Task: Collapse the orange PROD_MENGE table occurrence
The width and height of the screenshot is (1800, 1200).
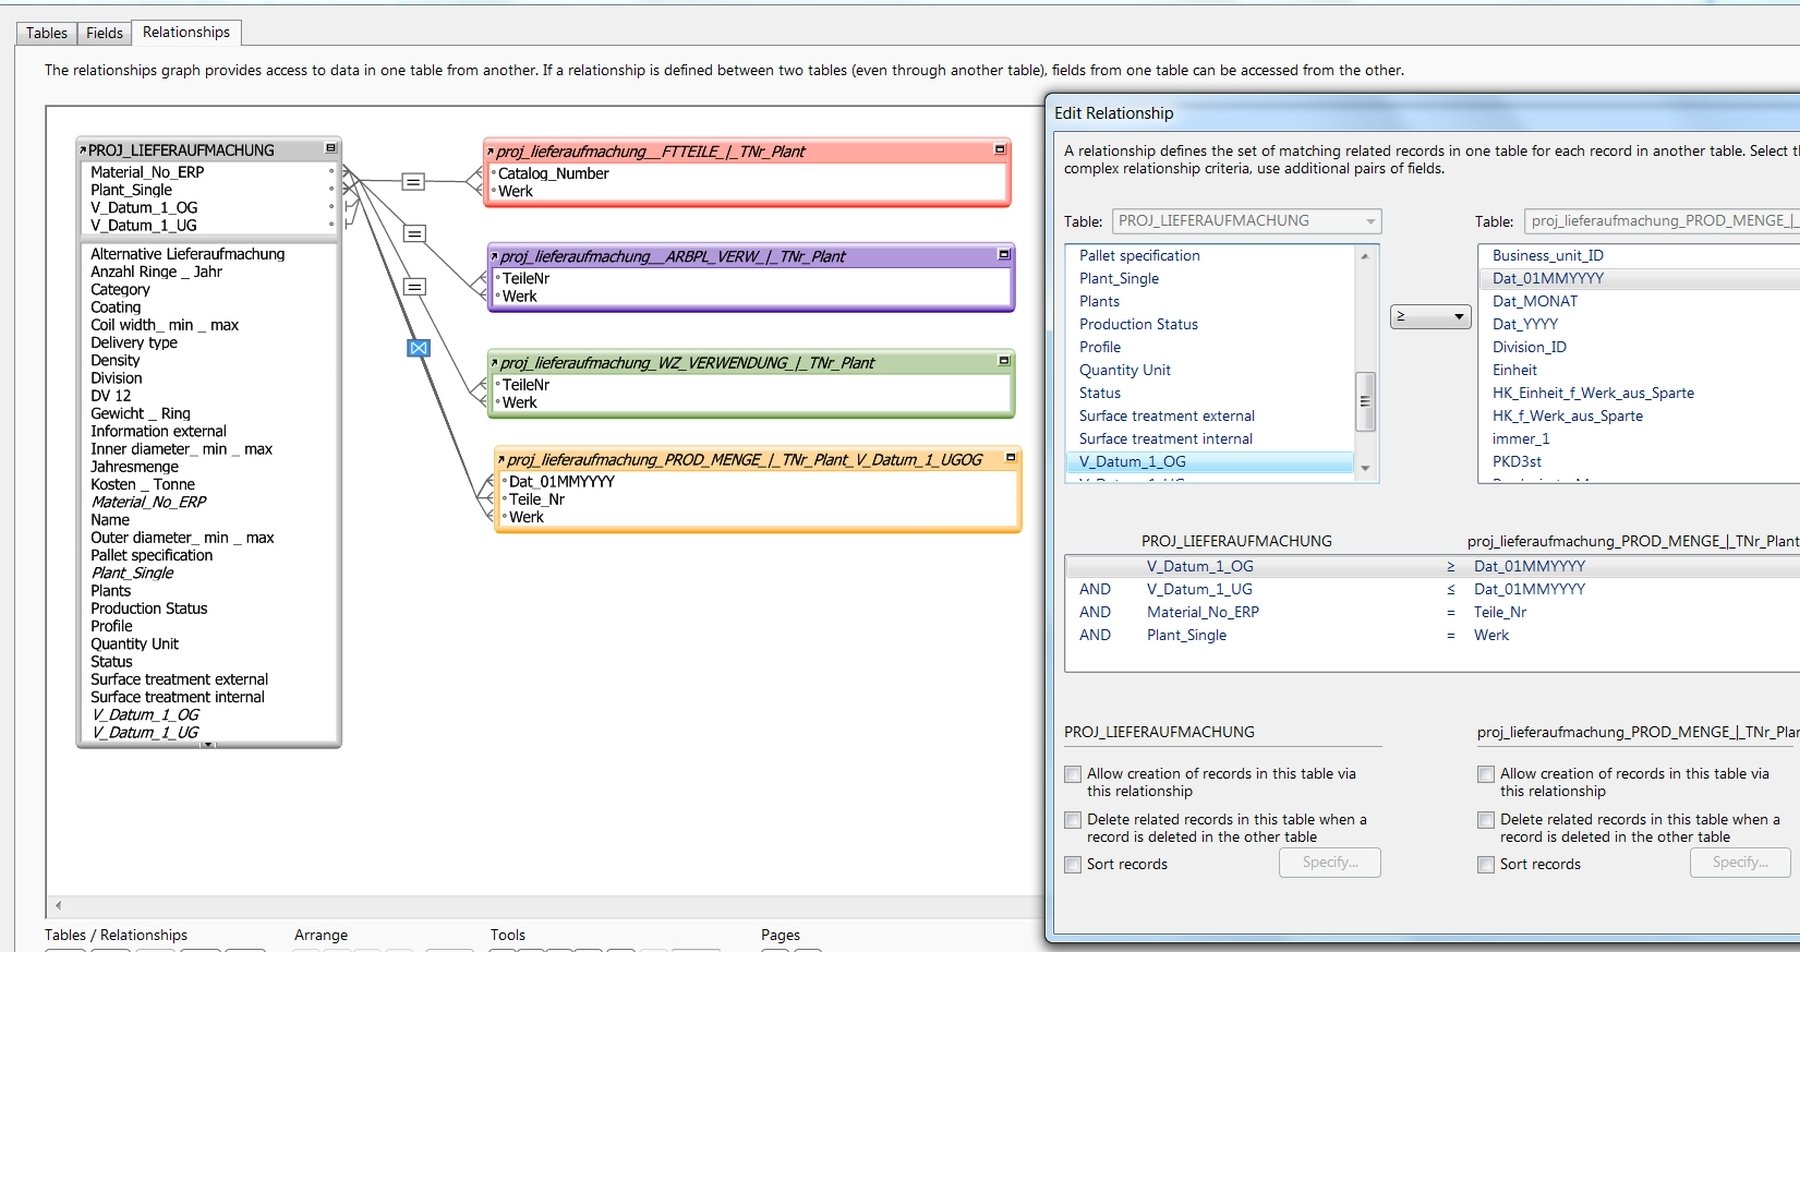Action: click(1010, 457)
